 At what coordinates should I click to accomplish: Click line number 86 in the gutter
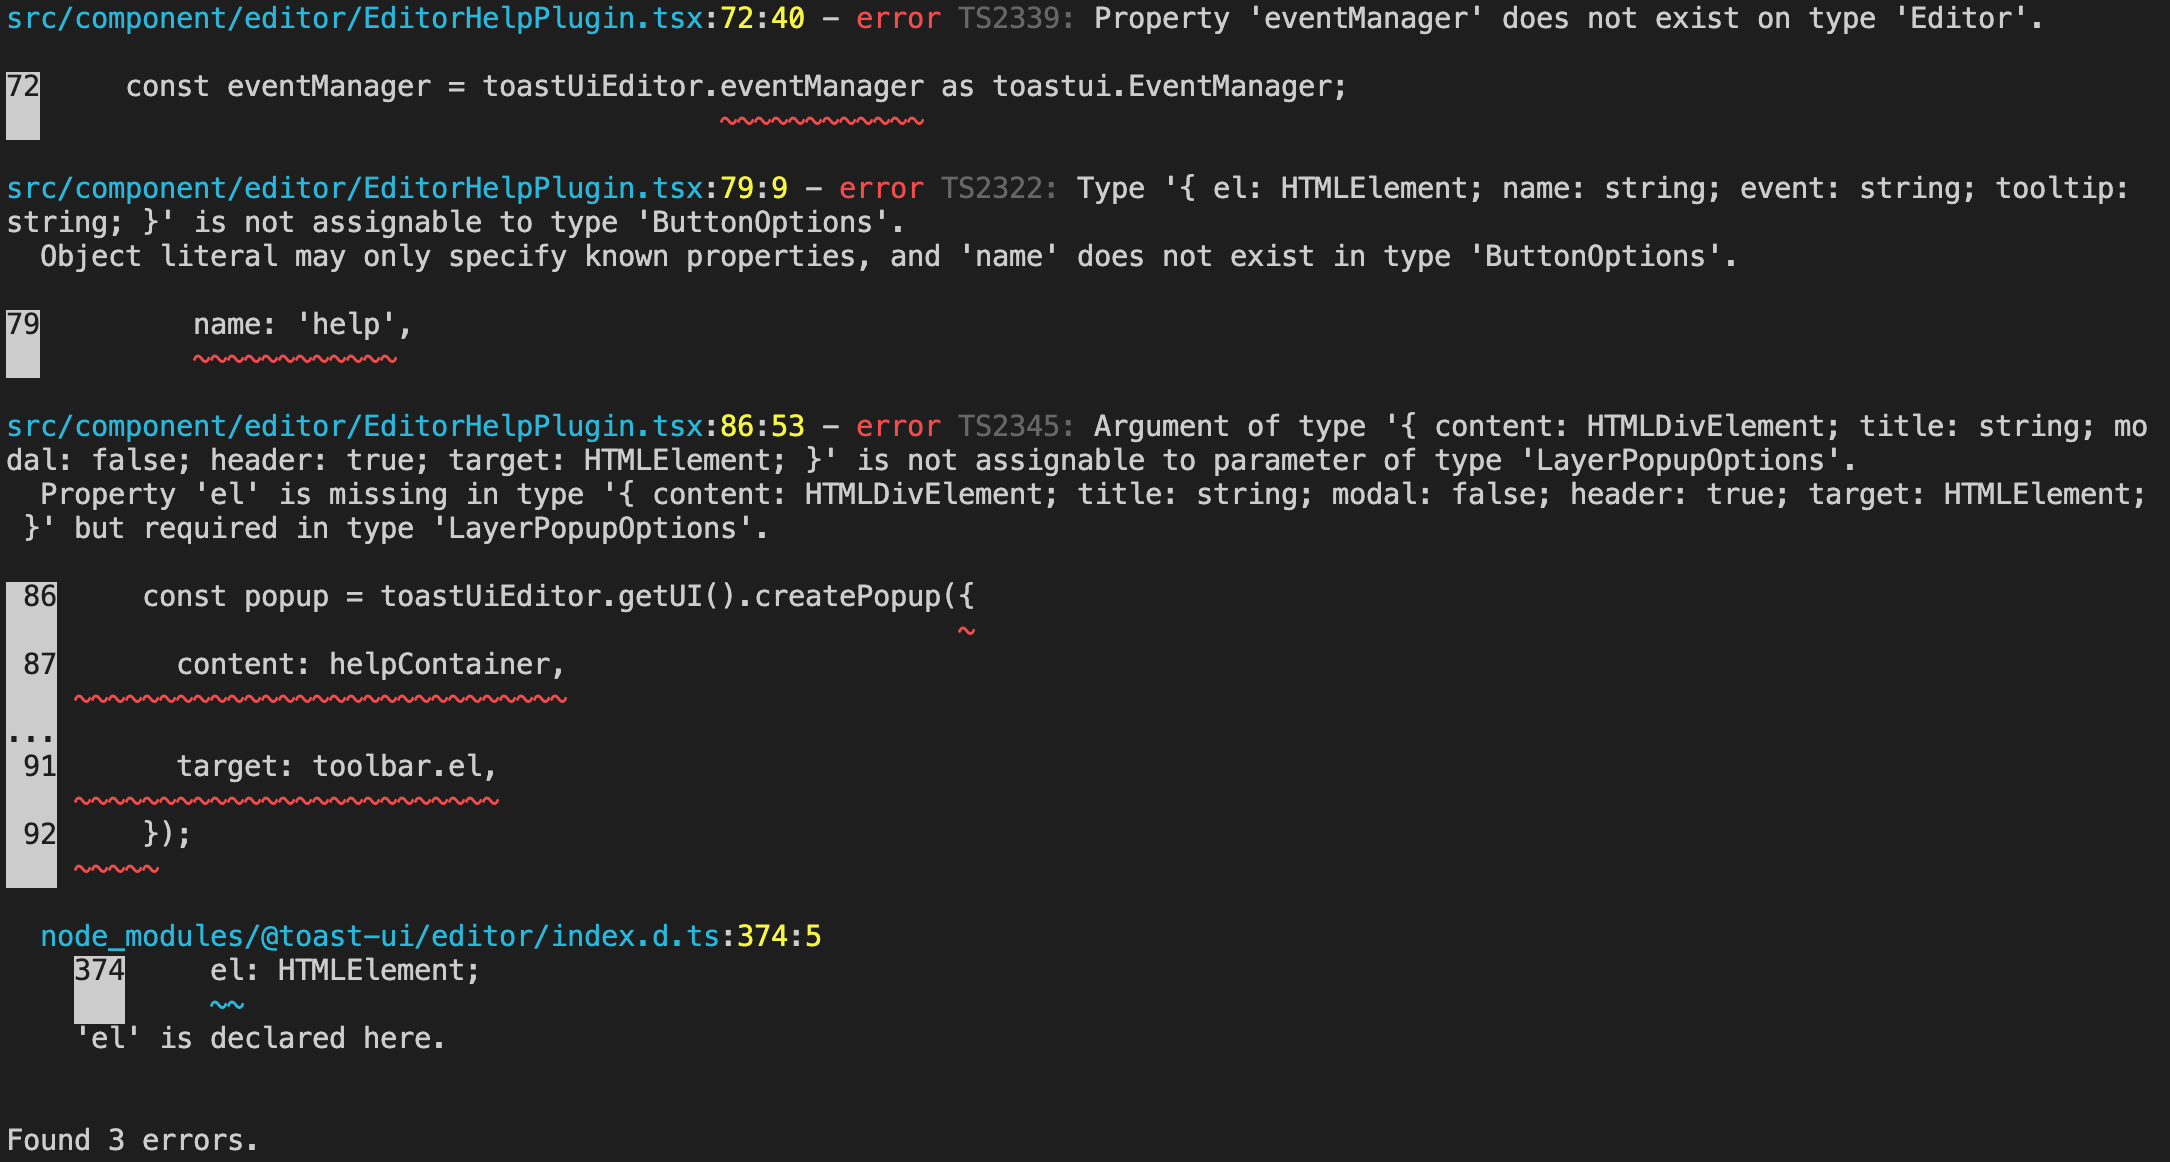(38, 596)
